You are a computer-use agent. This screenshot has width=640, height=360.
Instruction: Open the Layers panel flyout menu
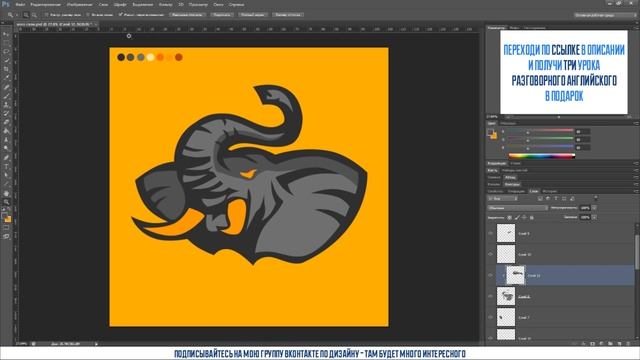pos(636,191)
